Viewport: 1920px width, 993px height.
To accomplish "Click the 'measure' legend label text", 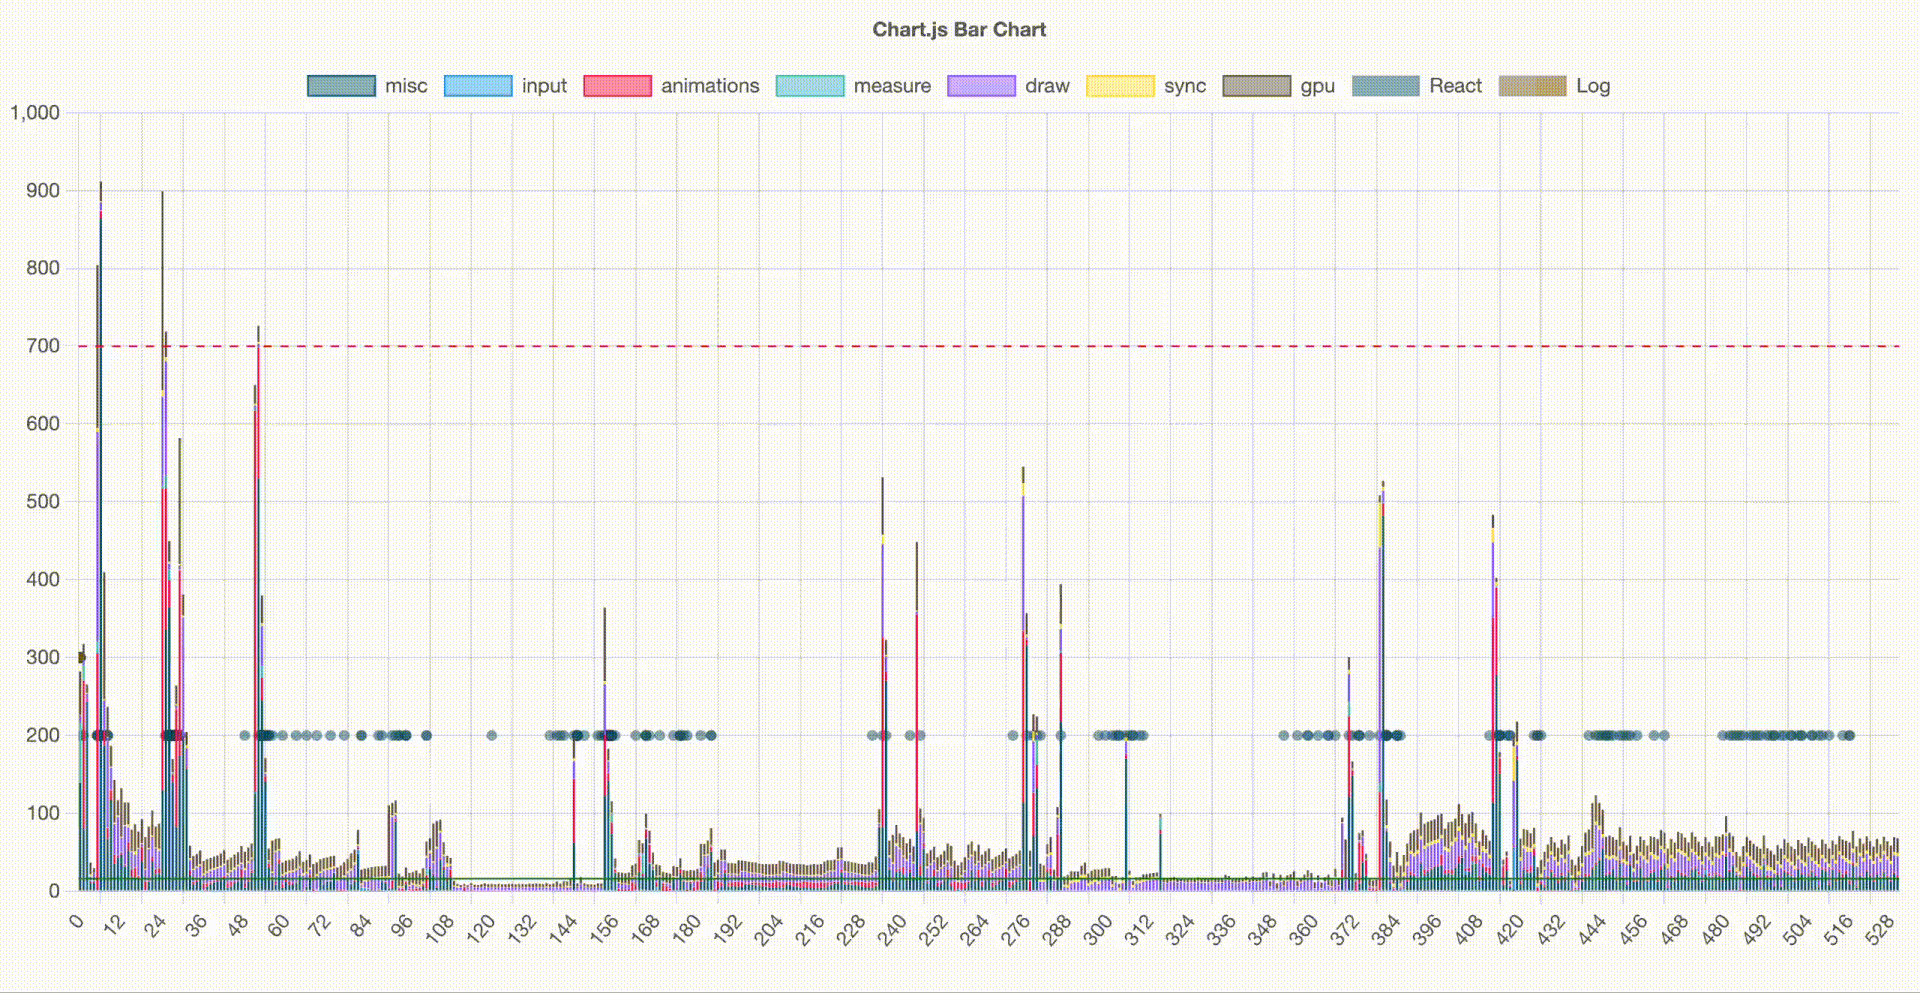I will (892, 86).
